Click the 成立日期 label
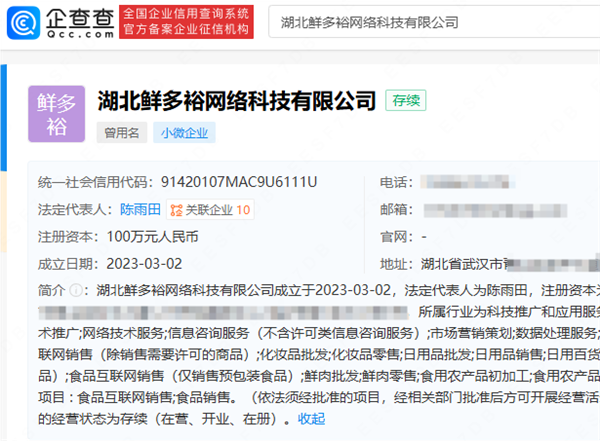 pyautogui.click(x=70, y=264)
